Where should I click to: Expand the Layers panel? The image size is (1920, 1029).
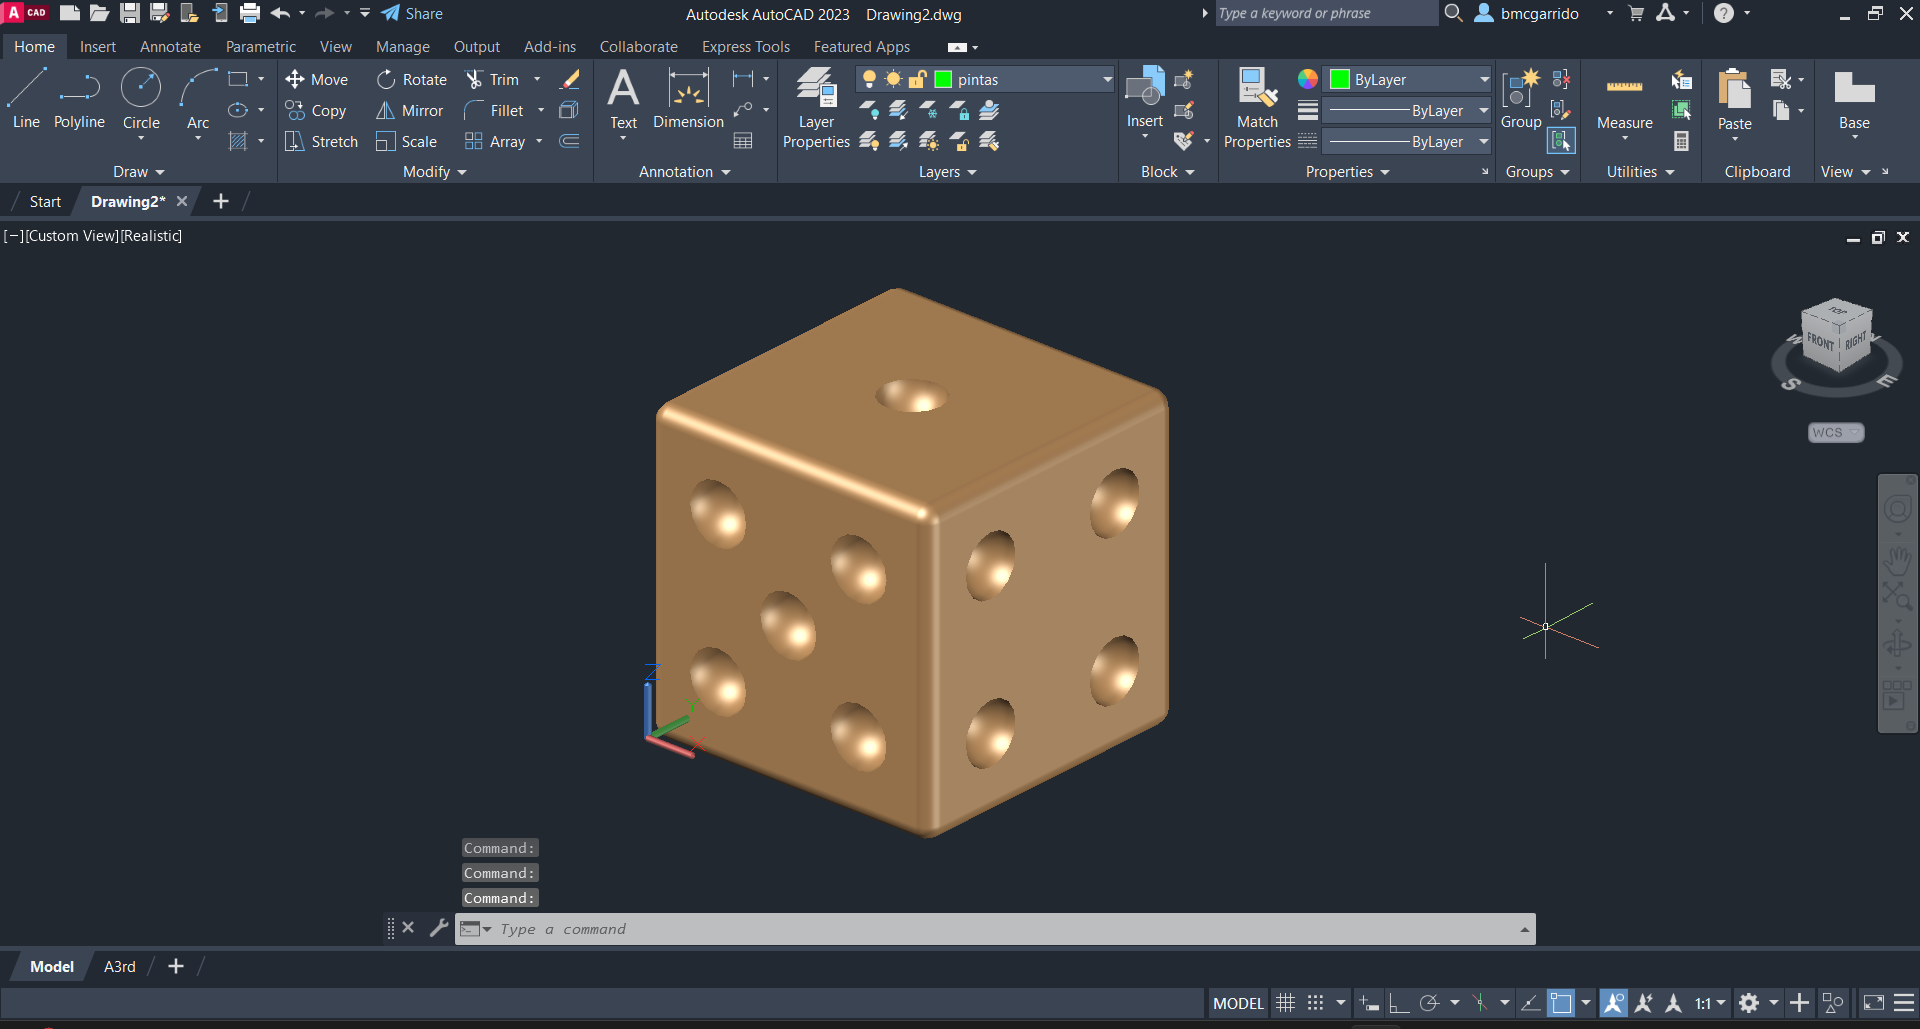pyautogui.click(x=947, y=172)
